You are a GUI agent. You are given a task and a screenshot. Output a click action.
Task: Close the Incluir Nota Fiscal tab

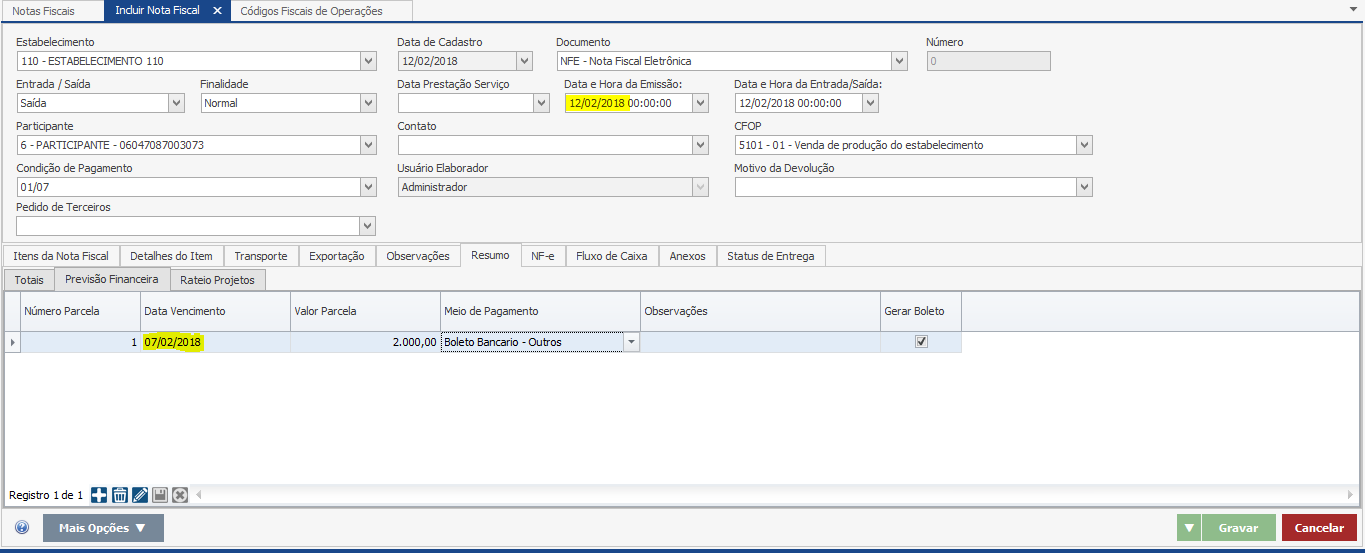(x=217, y=11)
